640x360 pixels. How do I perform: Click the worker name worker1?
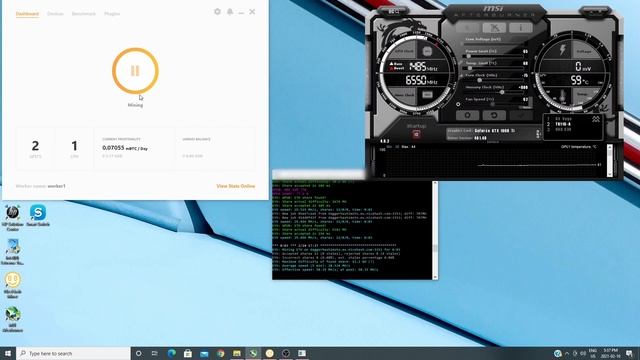coord(56,186)
